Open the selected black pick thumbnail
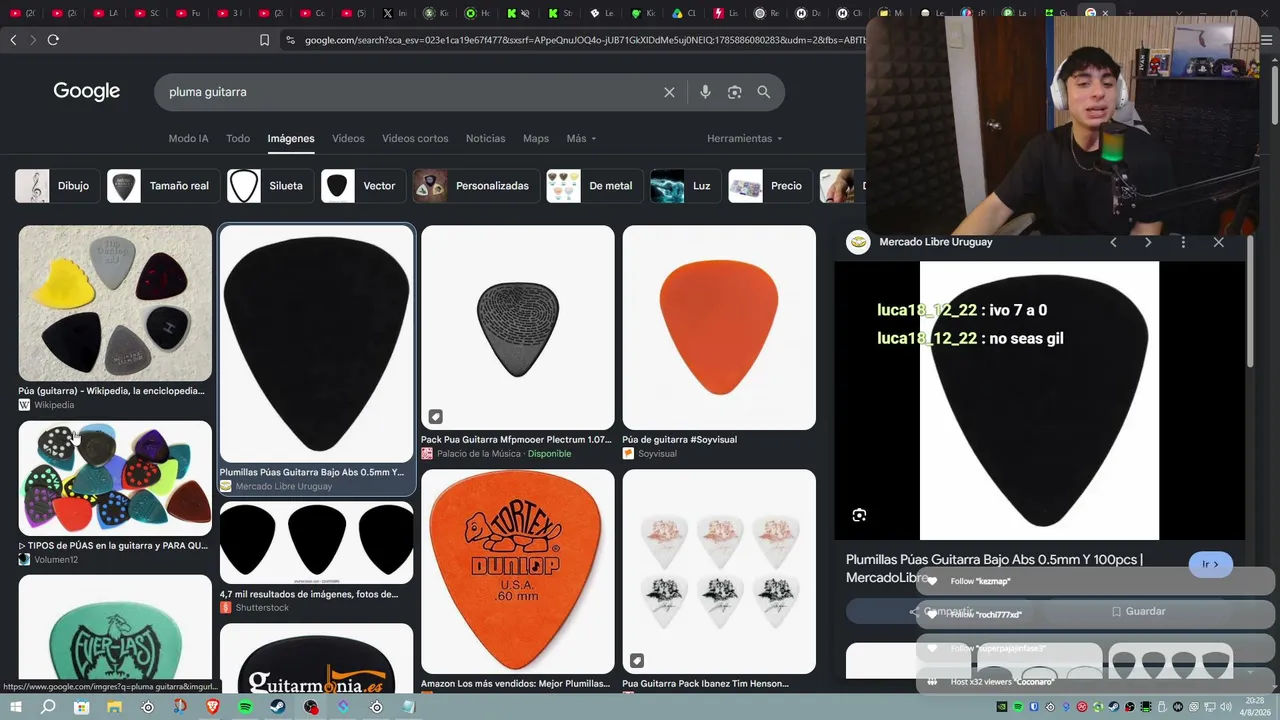The height and width of the screenshot is (720, 1280). point(316,343)
